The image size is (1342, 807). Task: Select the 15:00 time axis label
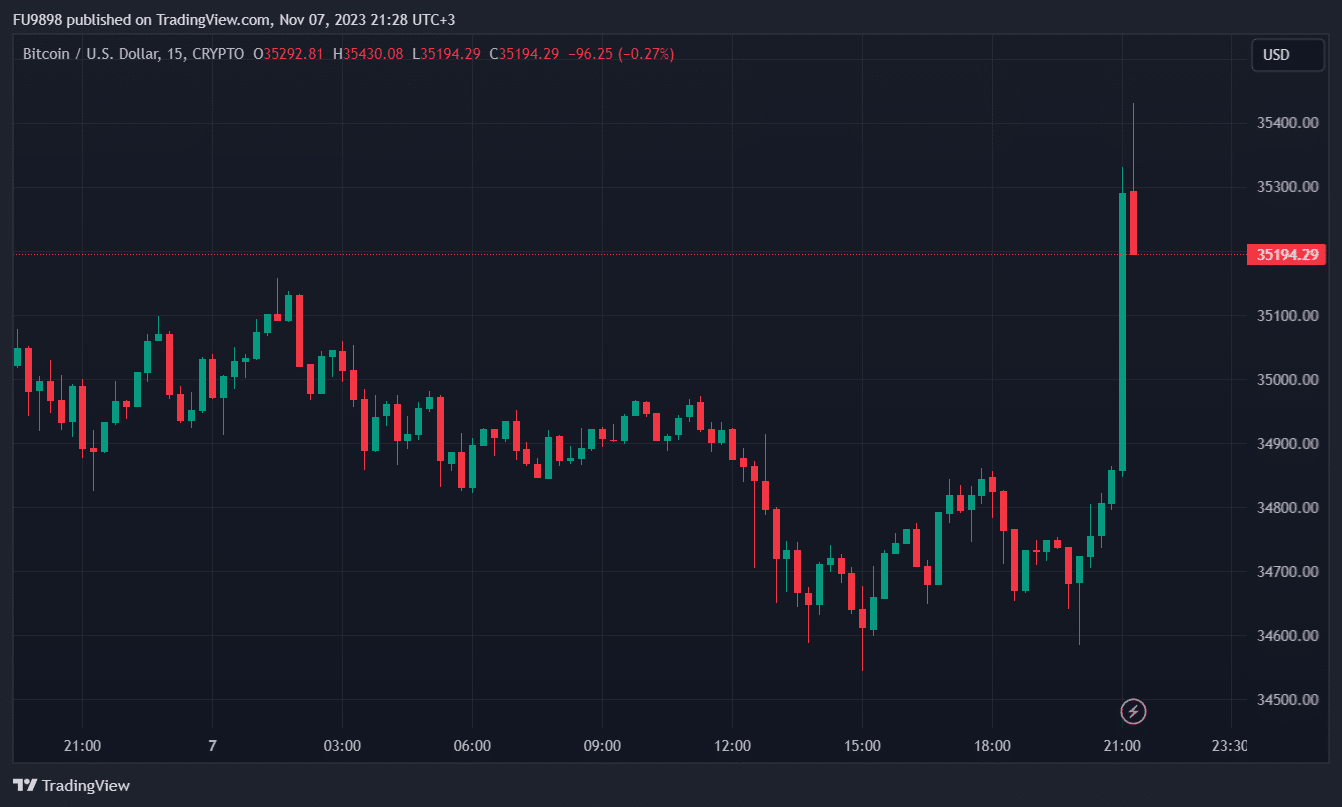pyautogui.click(x=862, y=746)
